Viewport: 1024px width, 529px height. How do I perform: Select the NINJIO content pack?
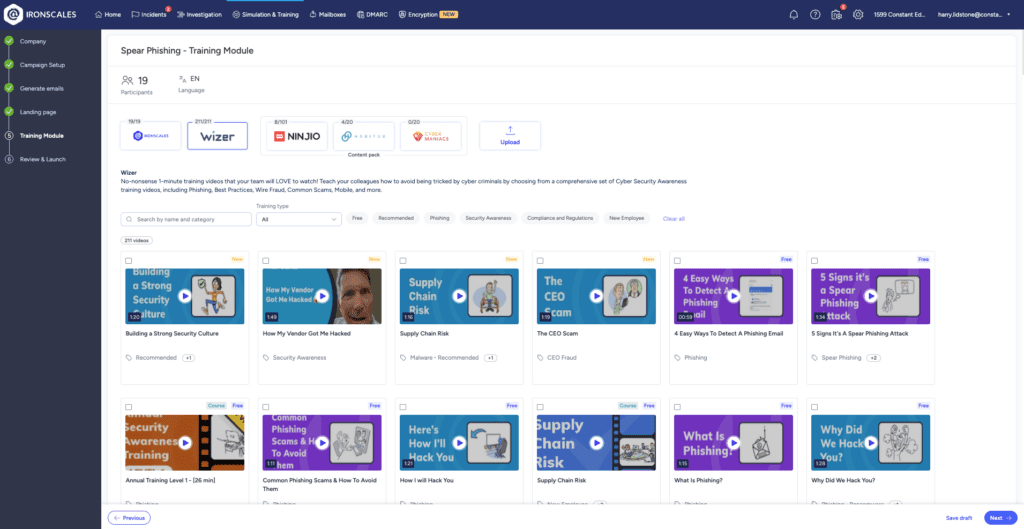pos(297,136)
